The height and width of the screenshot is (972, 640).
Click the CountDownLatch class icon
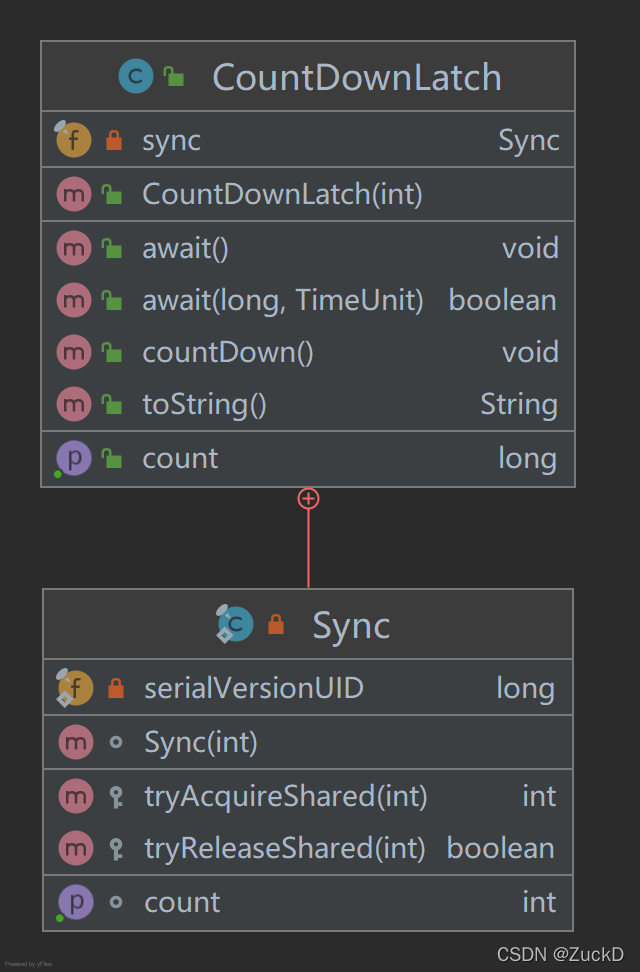click(x=136, y=76)
